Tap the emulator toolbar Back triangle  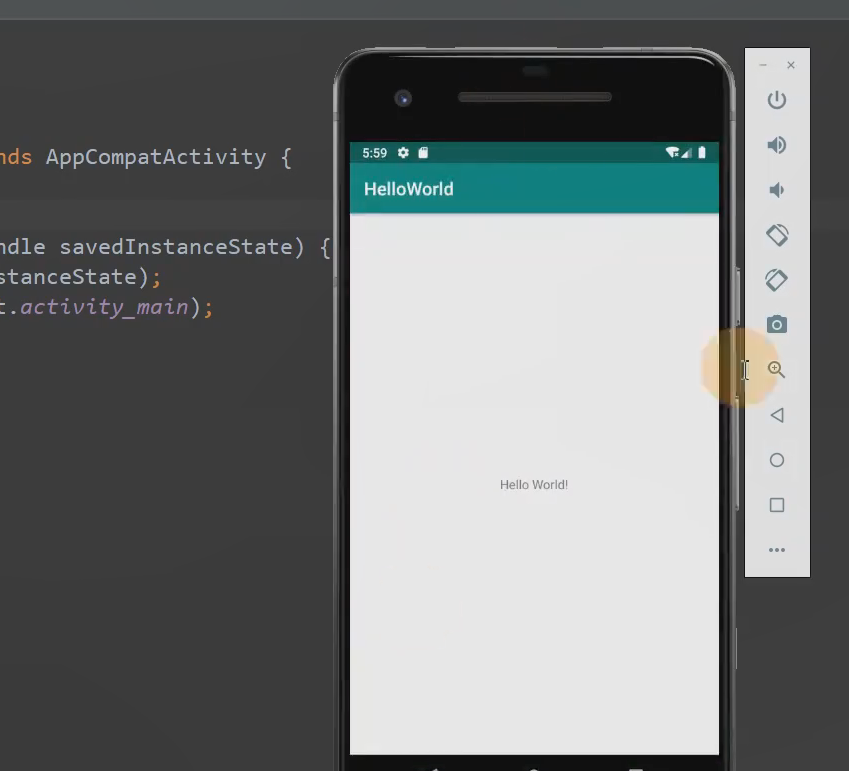point(776,415)
